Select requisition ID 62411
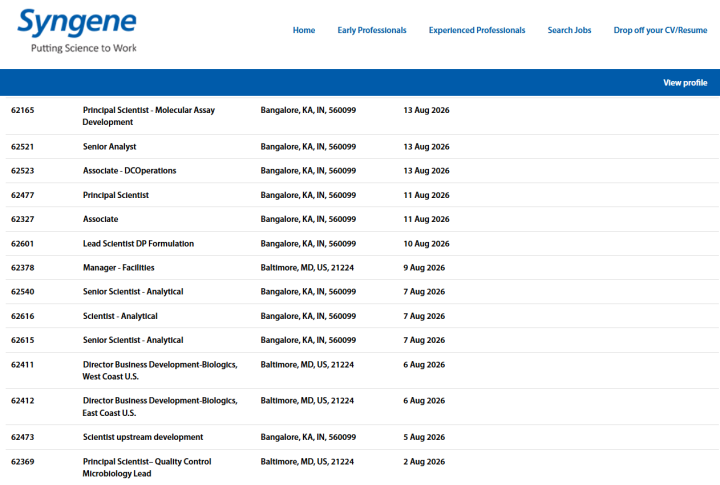 tap(22, 365)
